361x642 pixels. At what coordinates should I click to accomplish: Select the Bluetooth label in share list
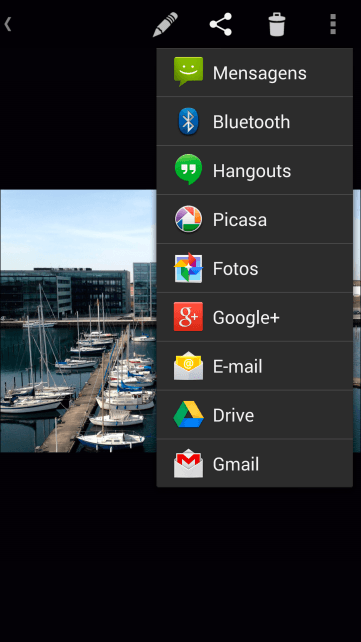(x=251, y=122)
